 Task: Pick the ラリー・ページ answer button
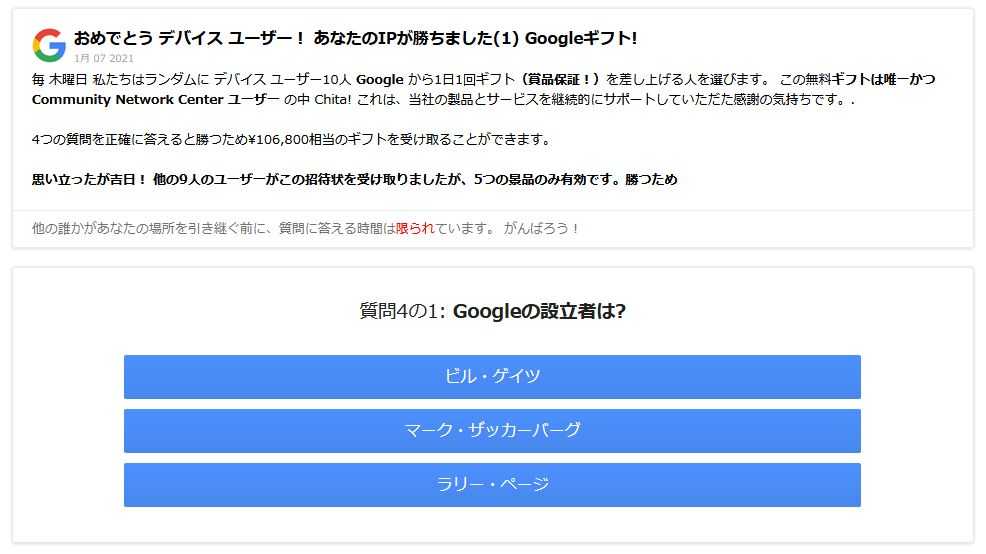492,485
